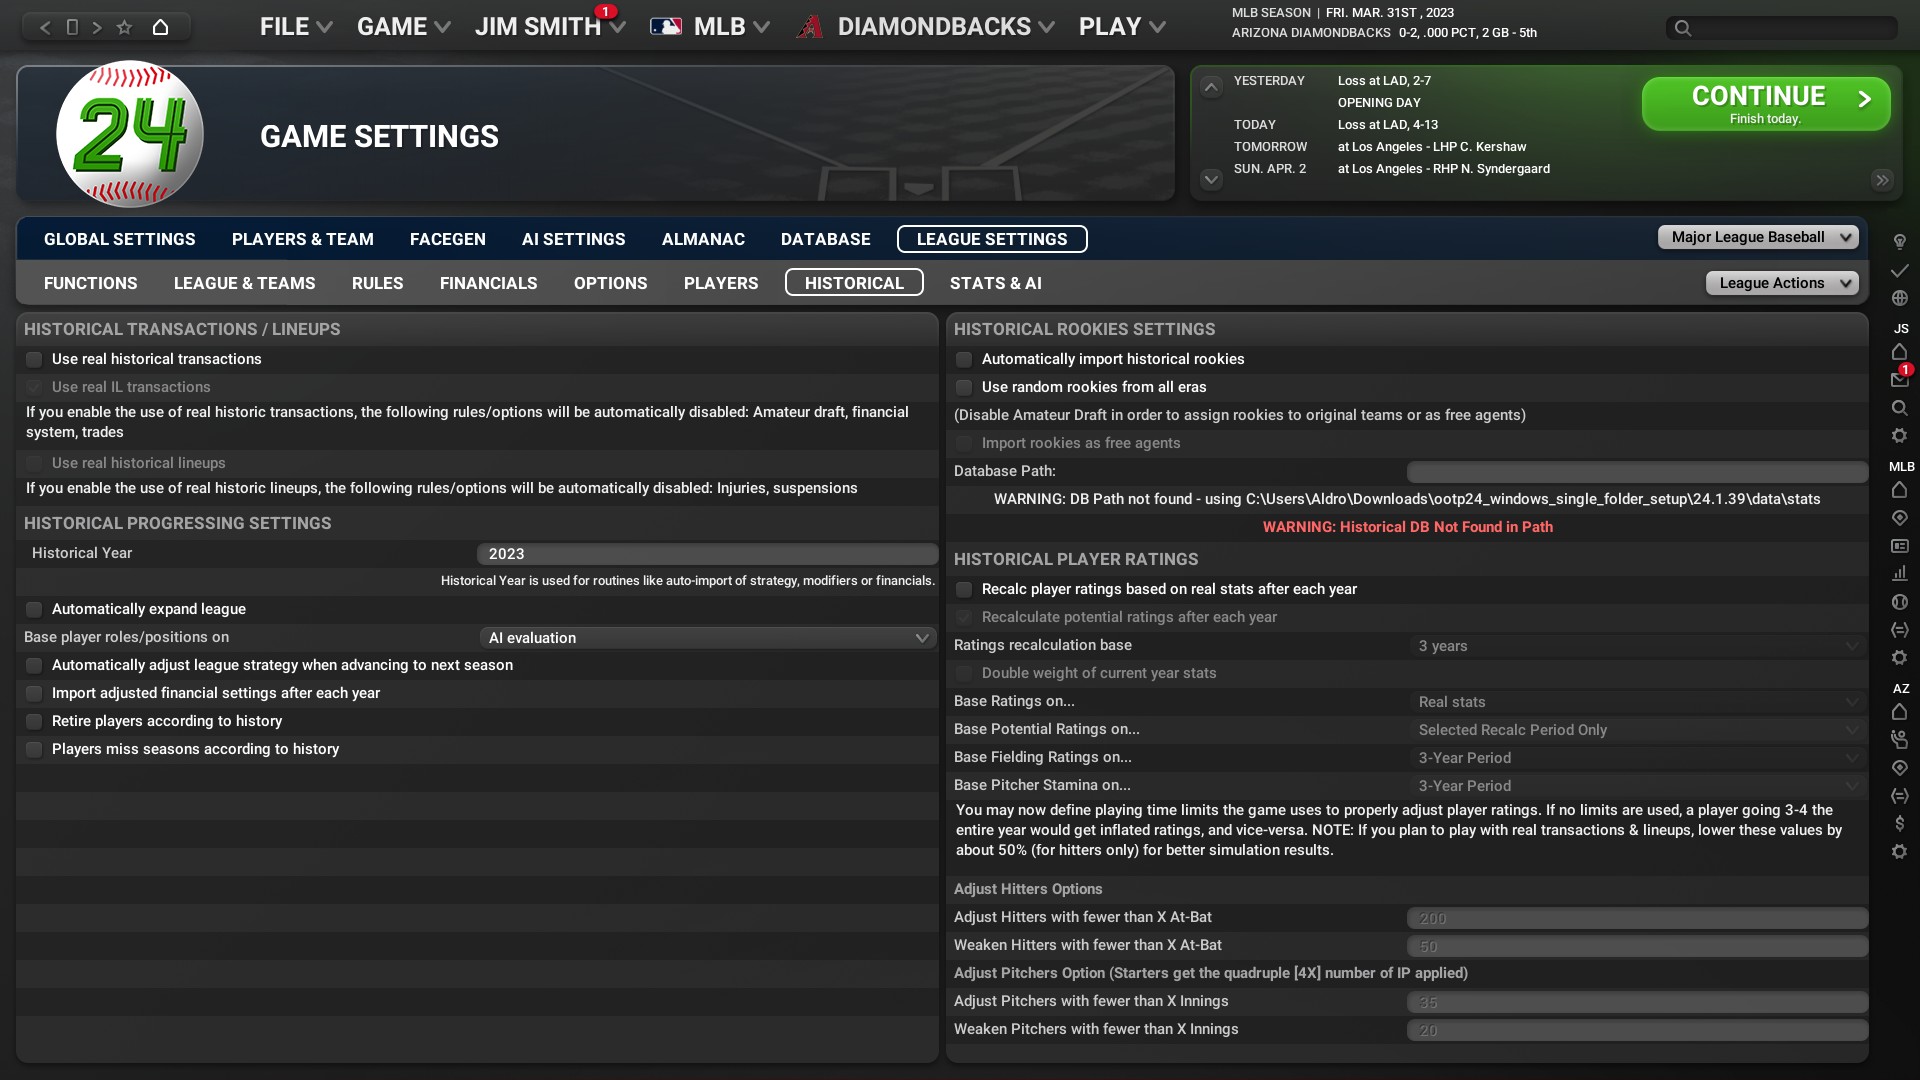Click the top search input box

1782,28
